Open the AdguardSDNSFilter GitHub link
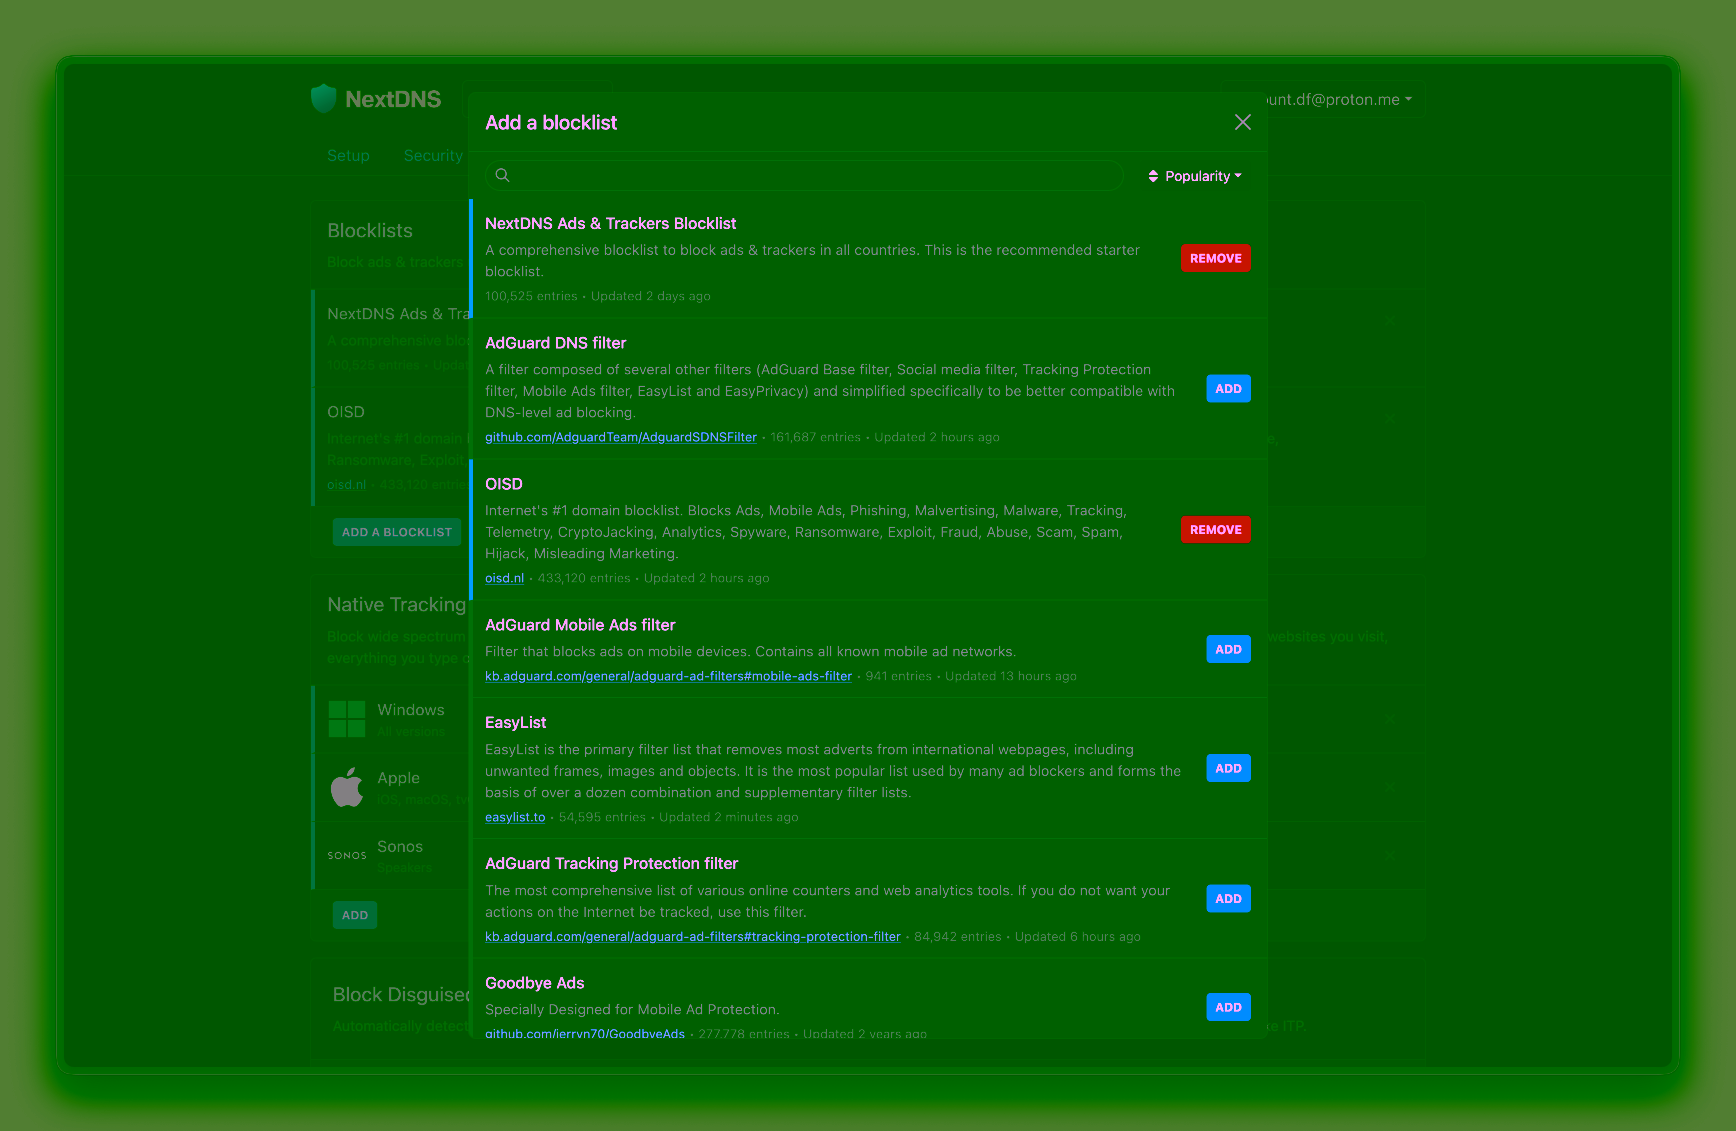 tap(621, 437)
